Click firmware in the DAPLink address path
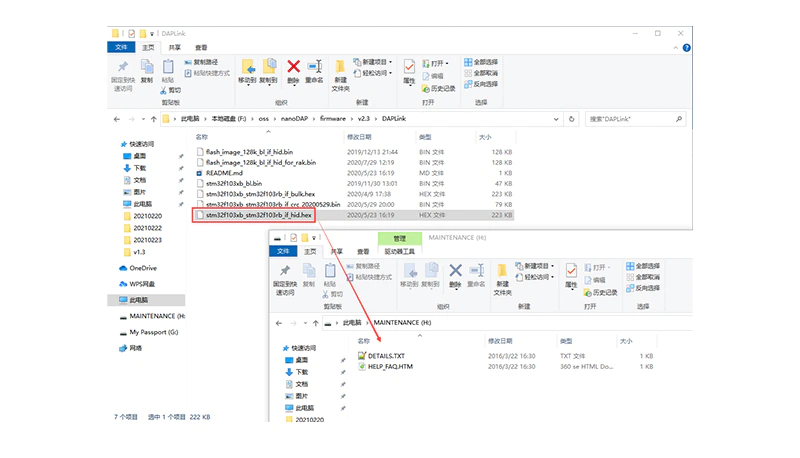Image resolution: width=800 pixels, height=458 pixels. (x=333, y=119)
